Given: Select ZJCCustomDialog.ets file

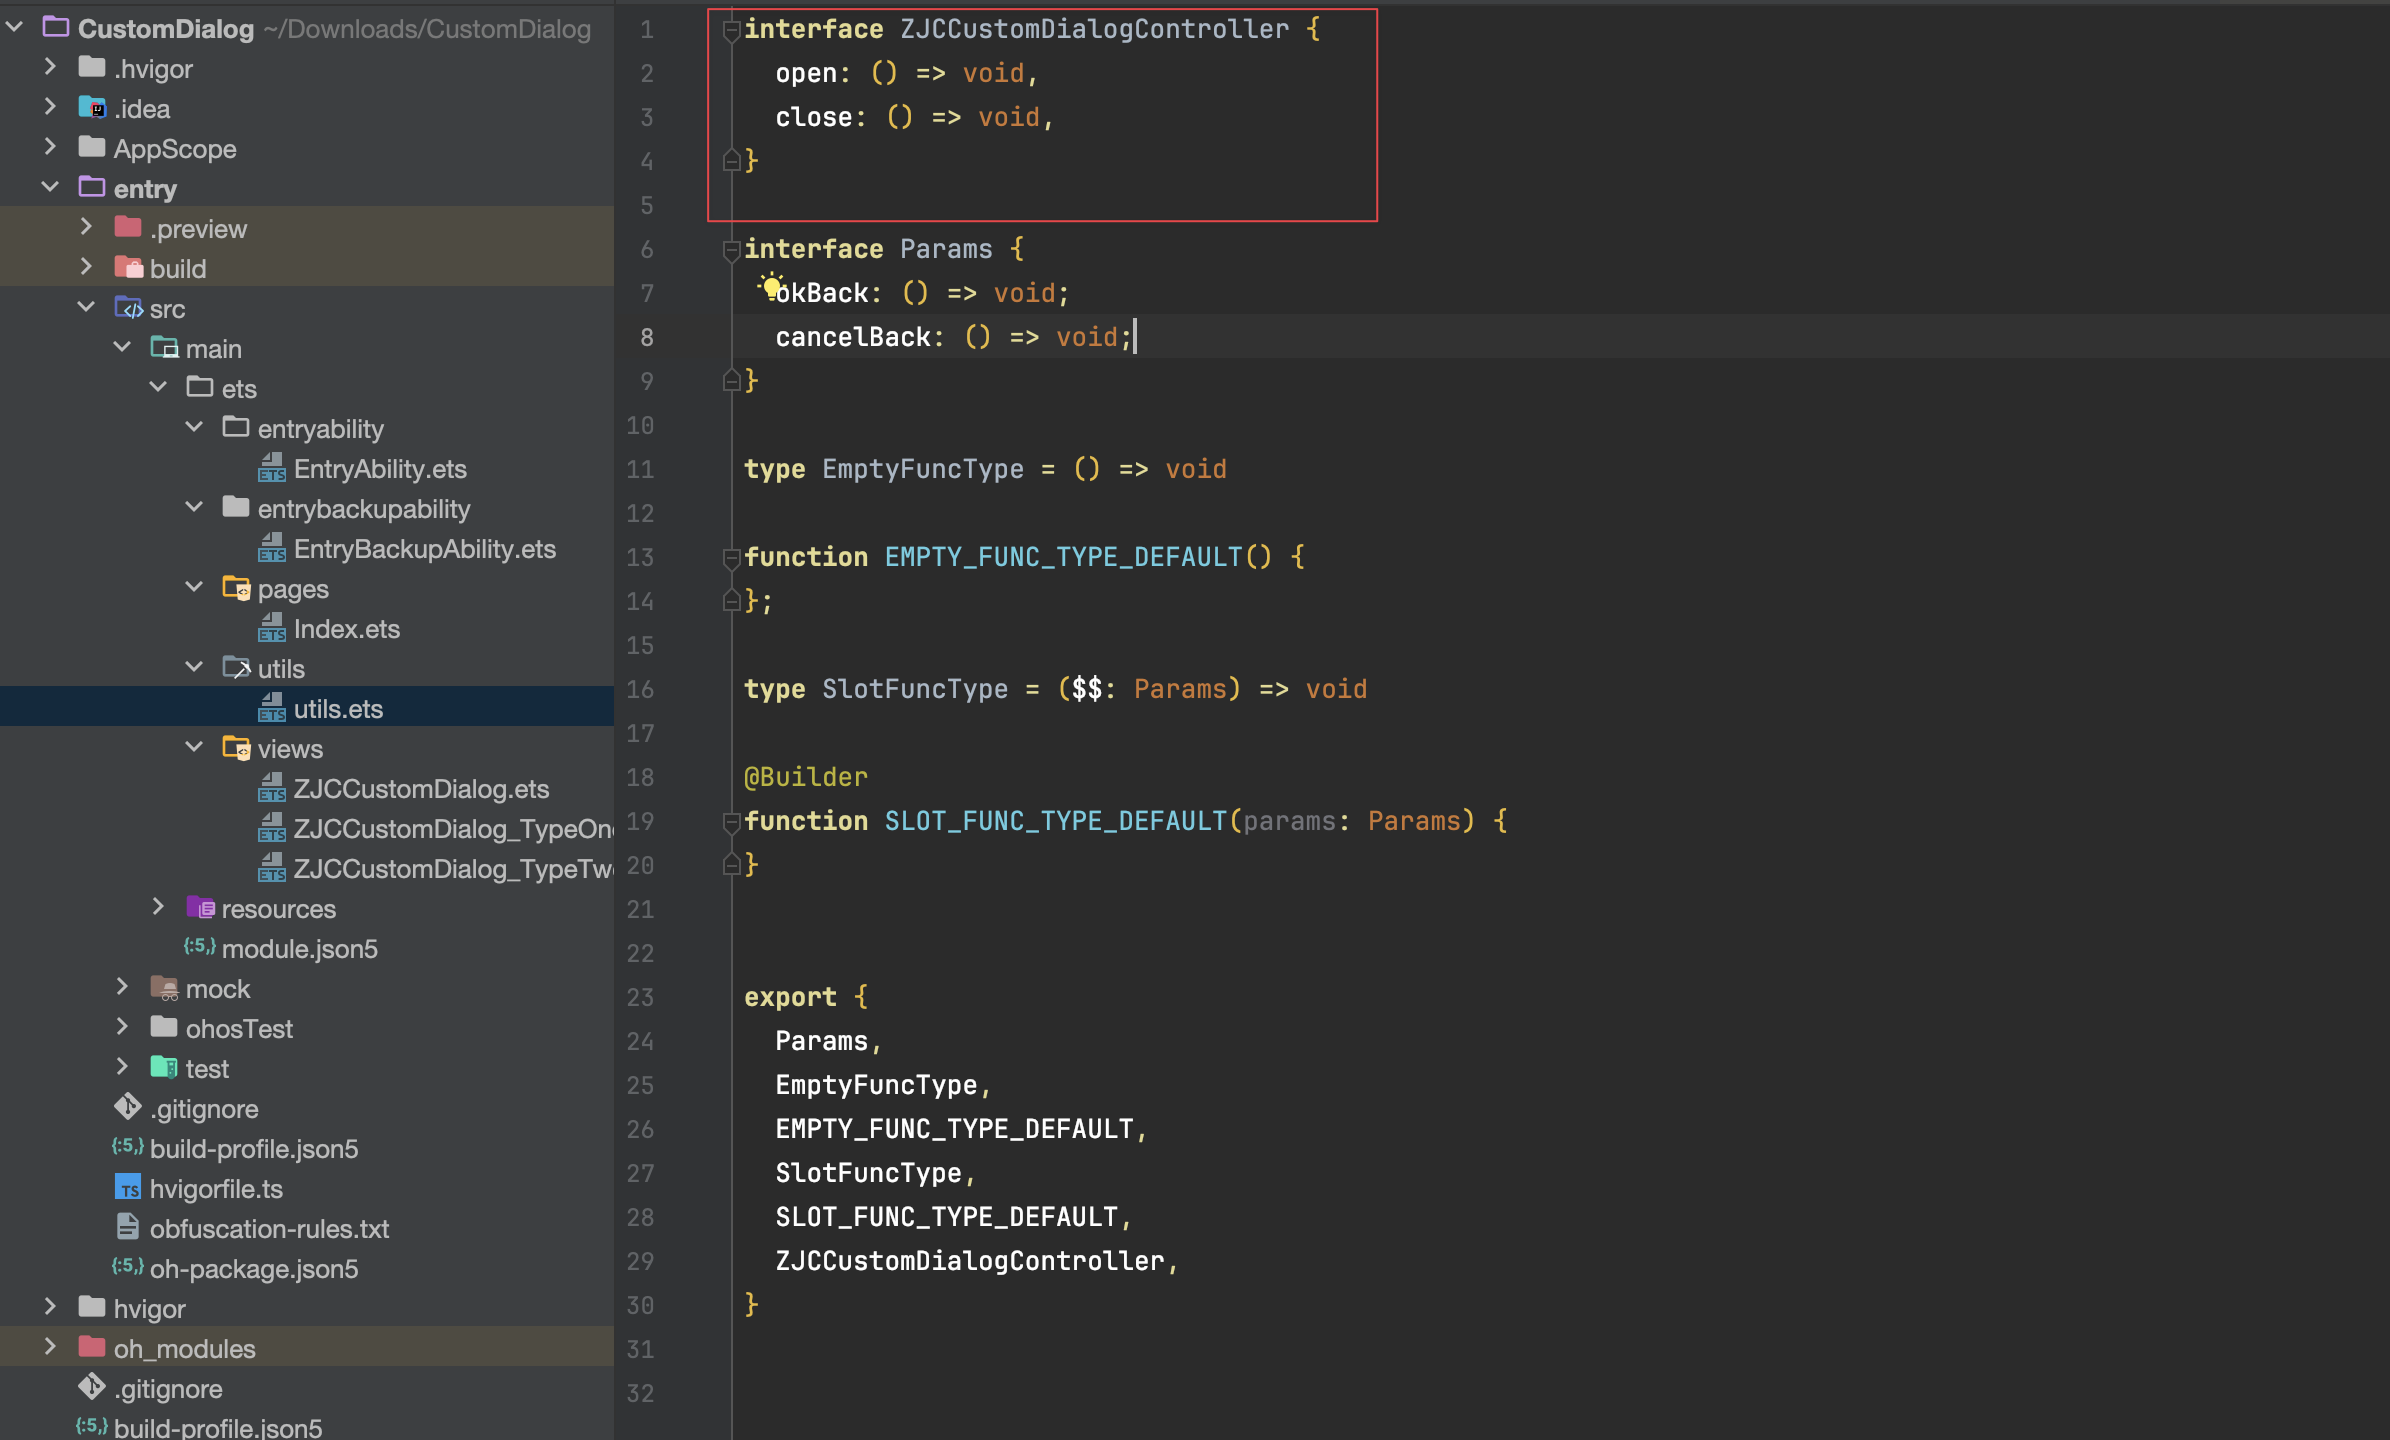Looking at the screenshot, I should coord(420,789).
